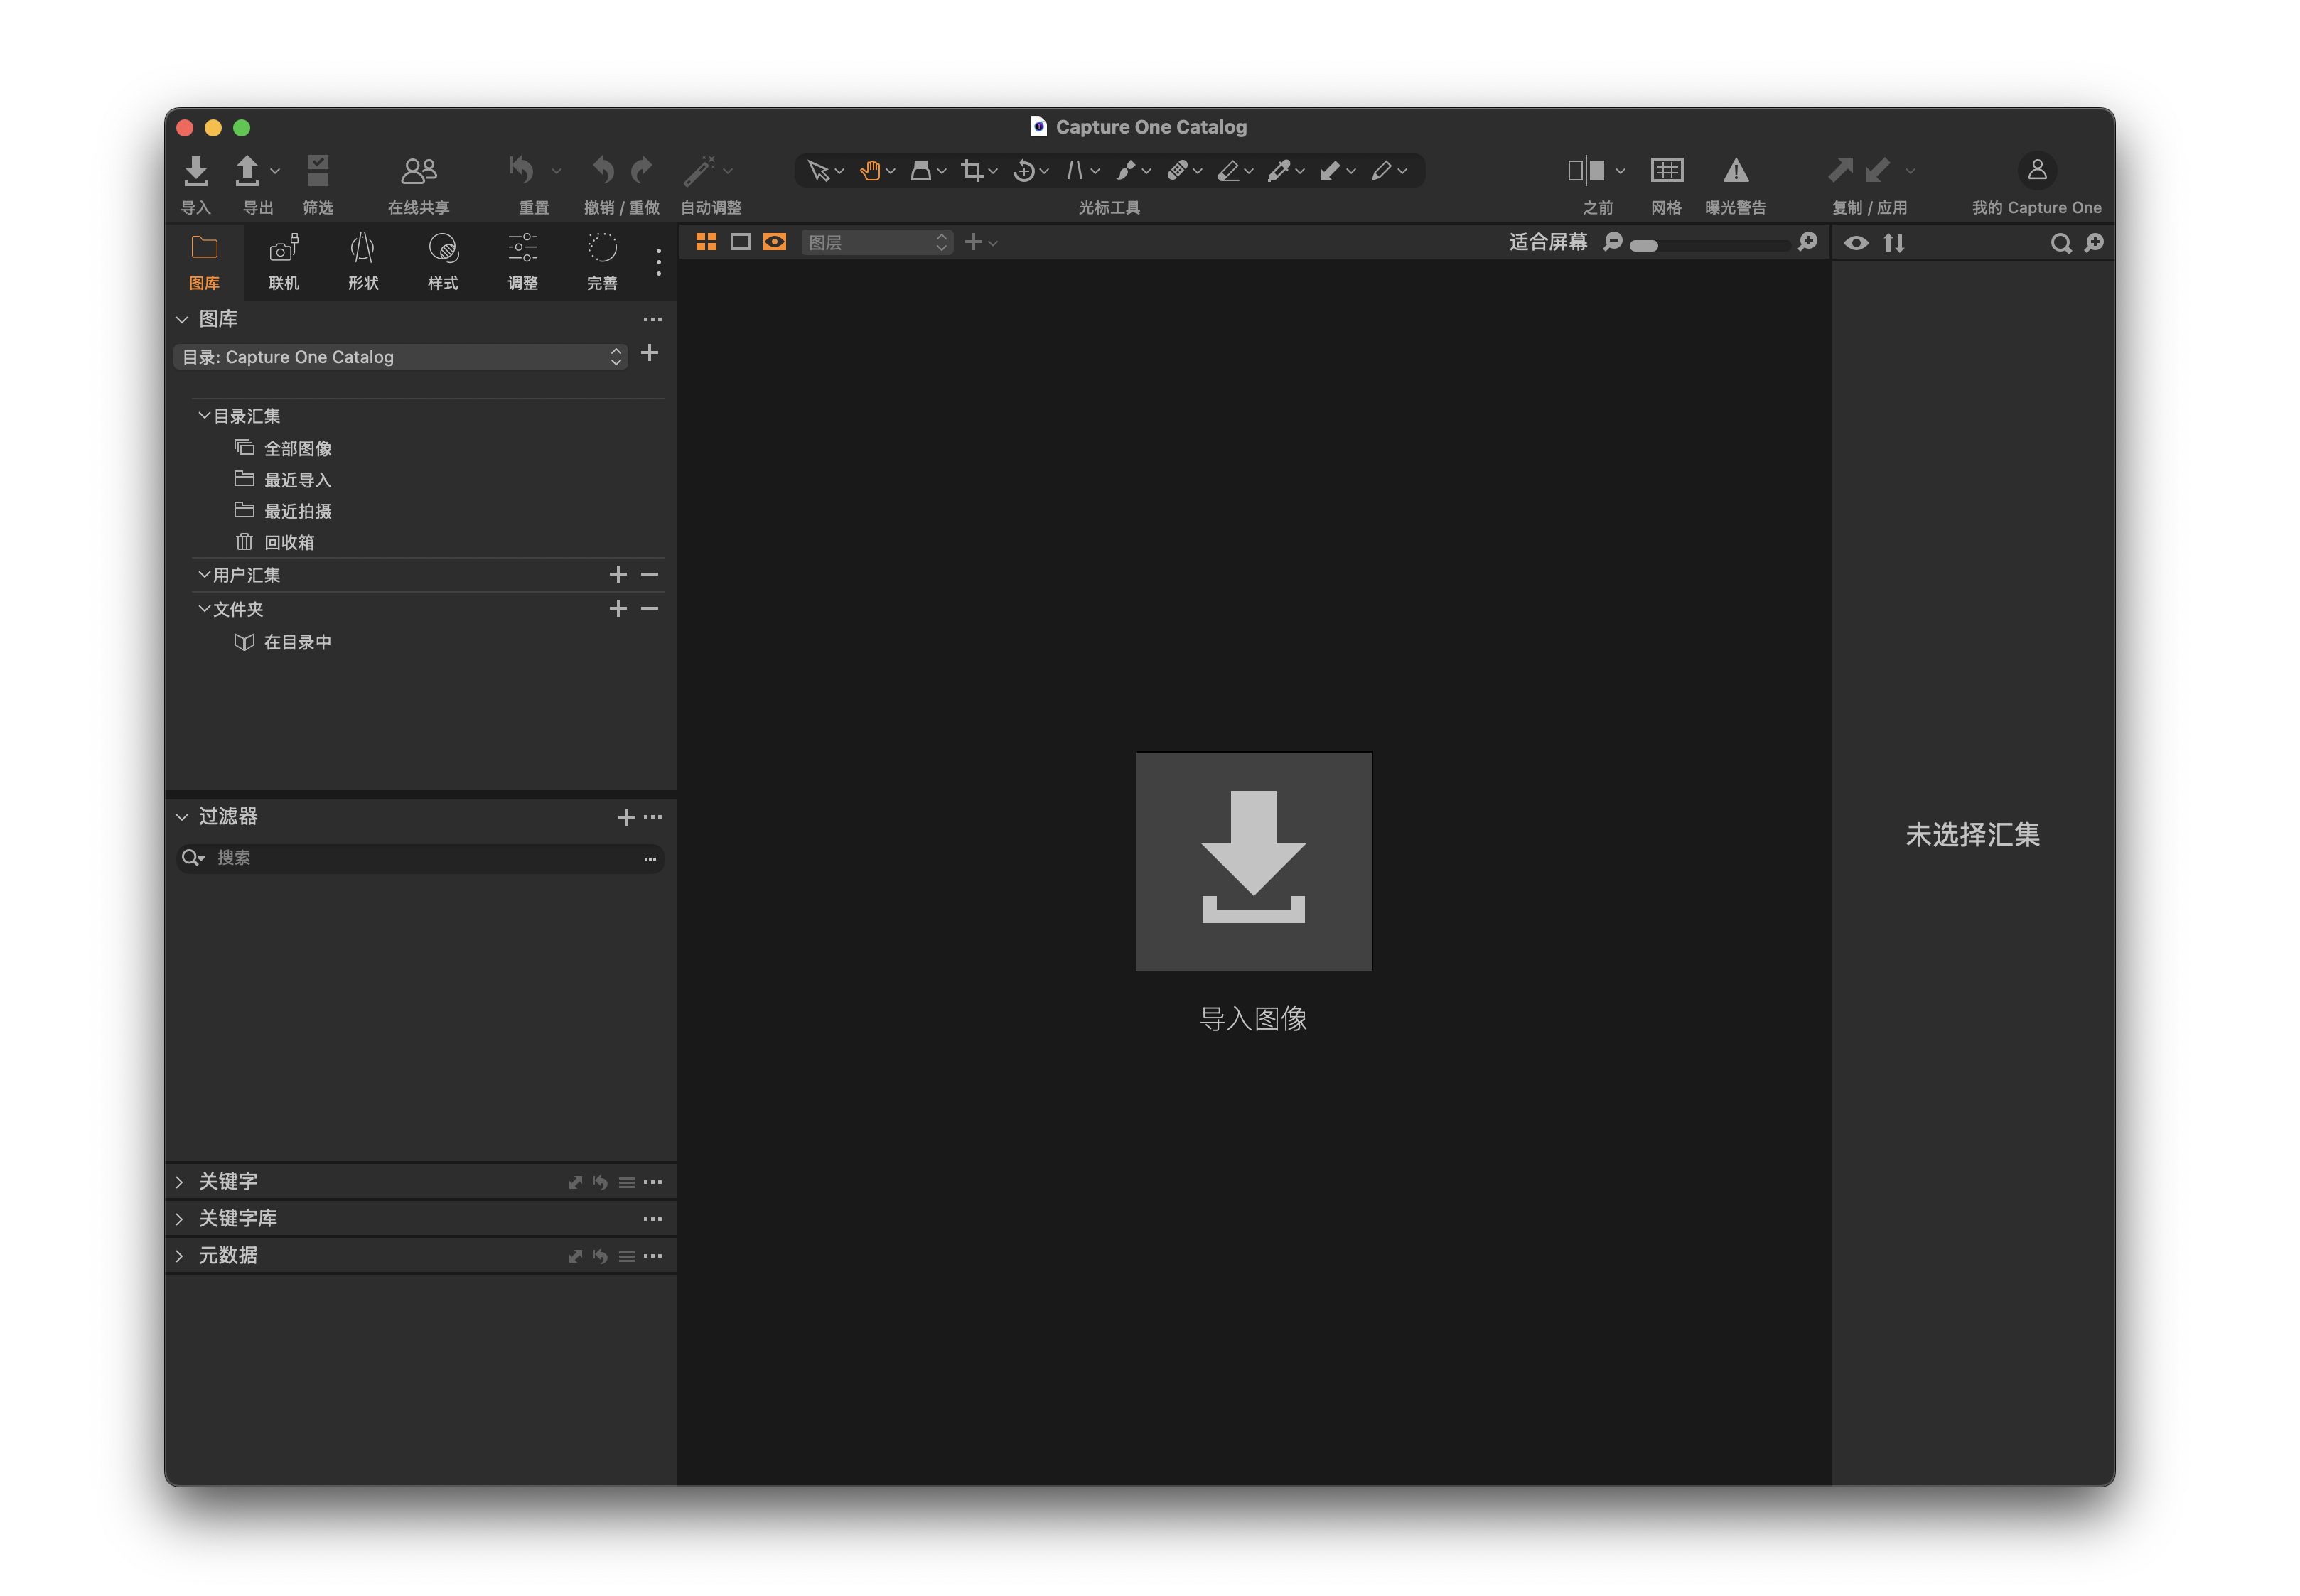Image resolution: width=2300 pixels, height=1596 pixels.
Task: Select the draw mask brush tool
Action: pyautogui.click(x=1126, y=171)
